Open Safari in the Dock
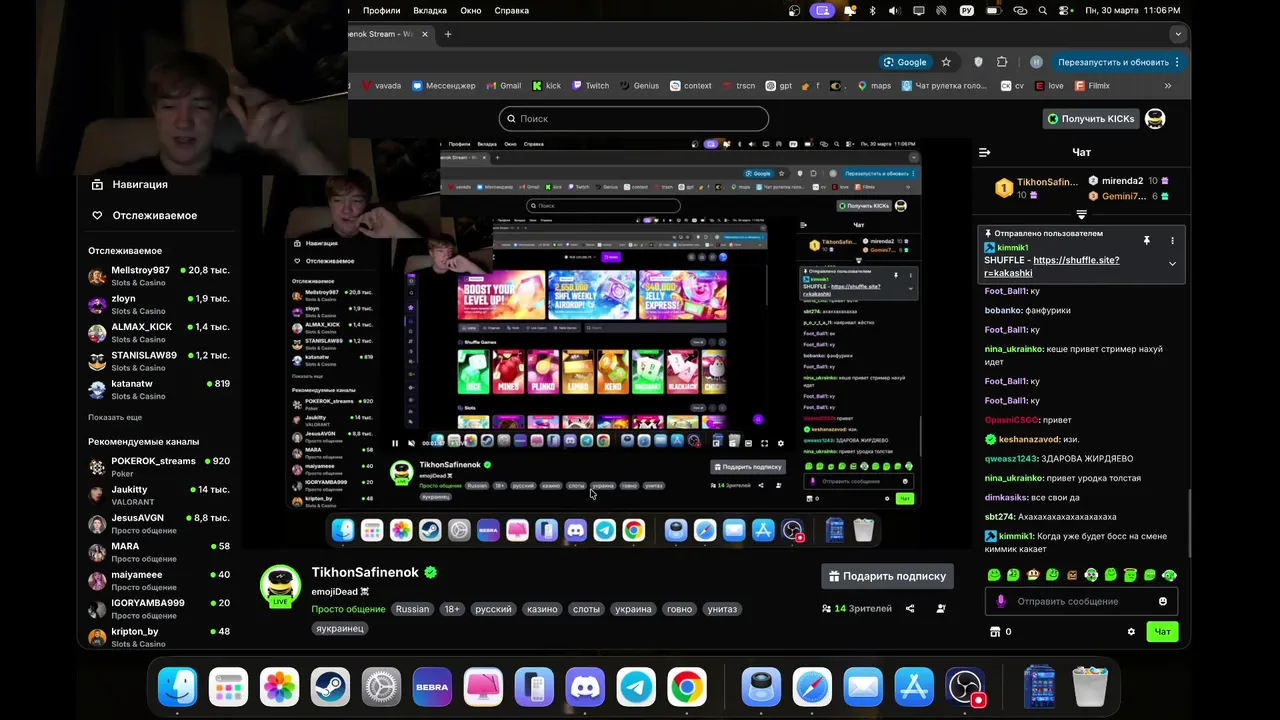The height and width of the screenshot is (720, 1280). 812,687
